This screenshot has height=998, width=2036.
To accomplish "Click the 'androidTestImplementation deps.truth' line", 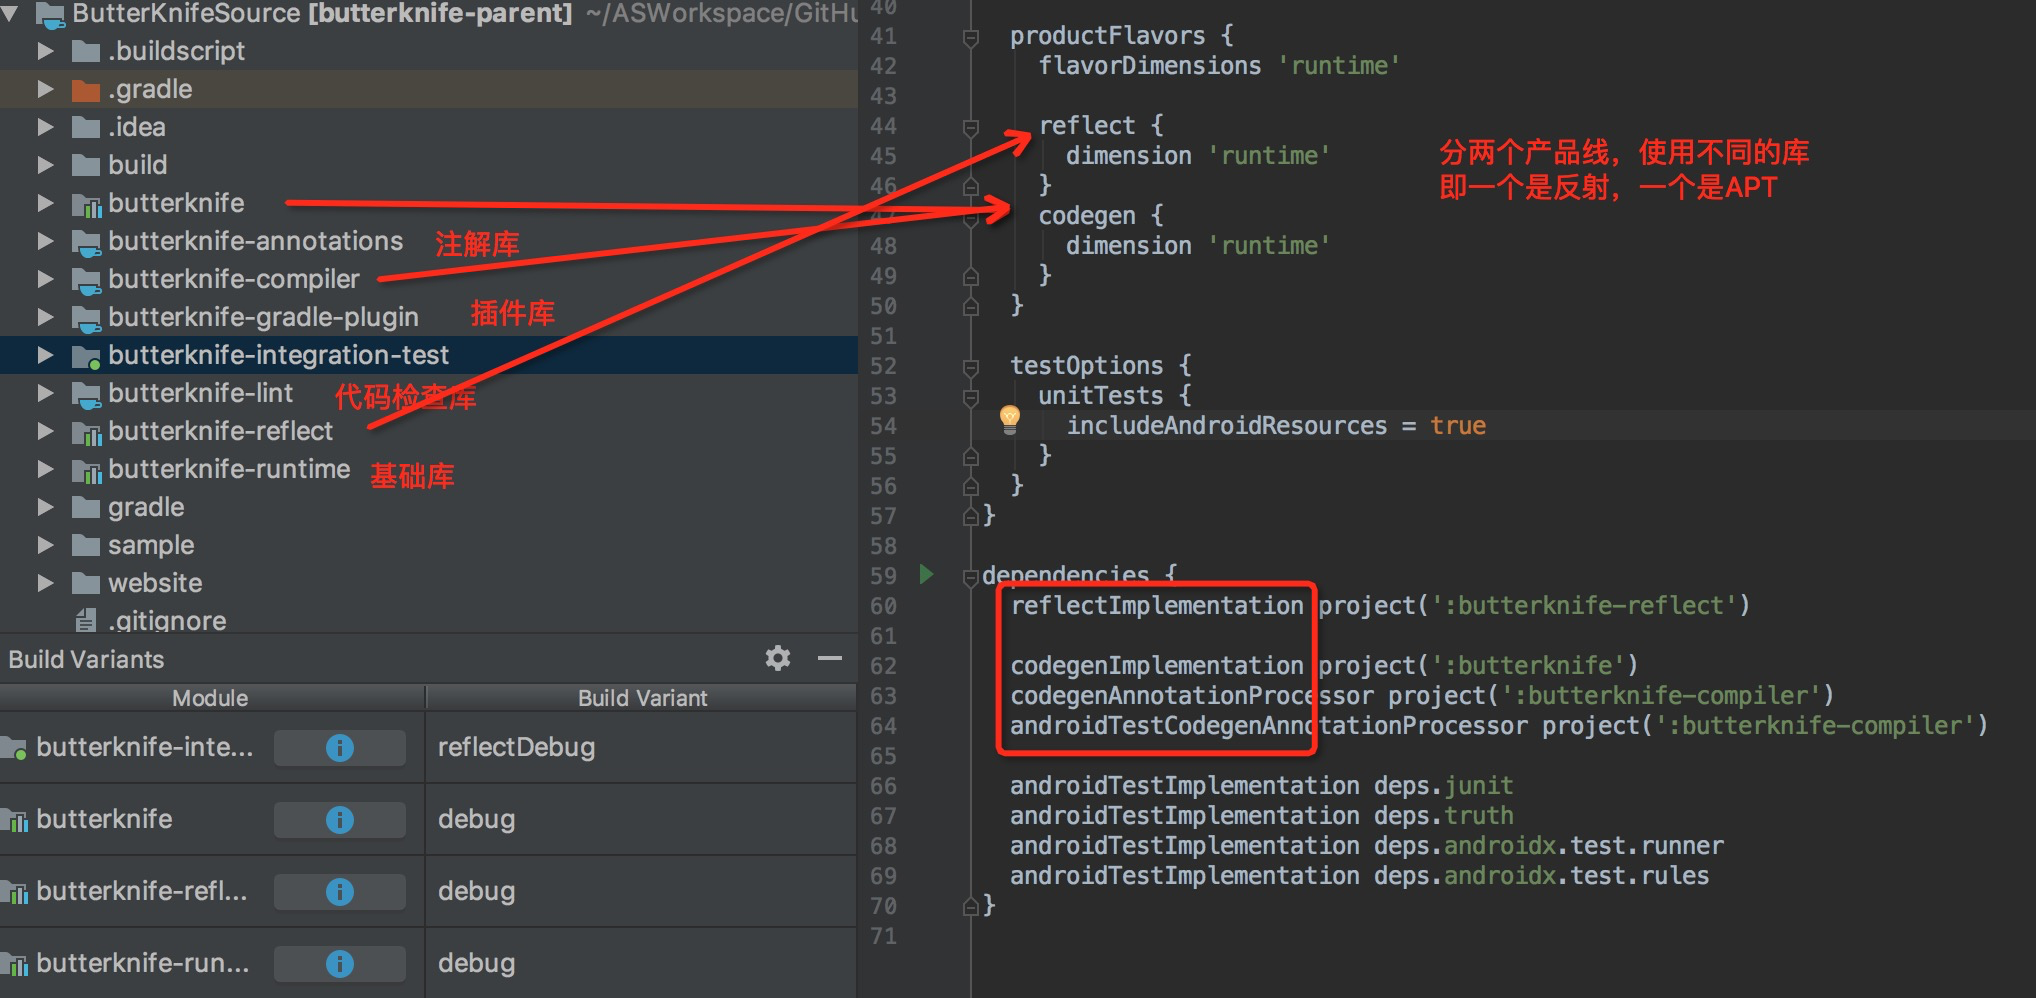I will coord(1261,816).
